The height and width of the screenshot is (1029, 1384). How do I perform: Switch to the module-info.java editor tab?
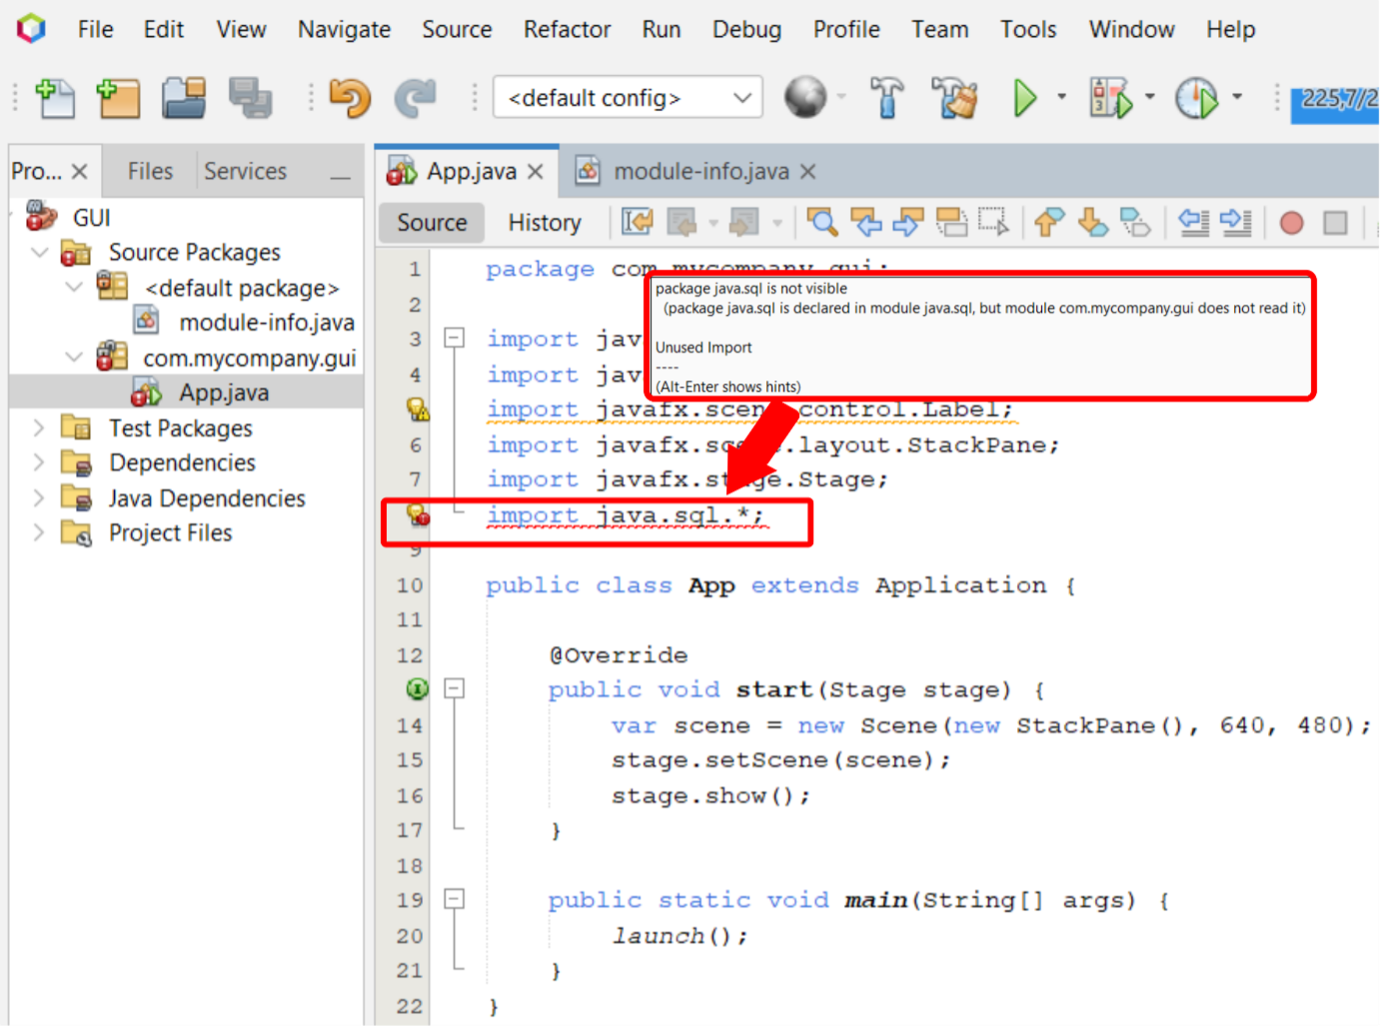pos(700,171)
